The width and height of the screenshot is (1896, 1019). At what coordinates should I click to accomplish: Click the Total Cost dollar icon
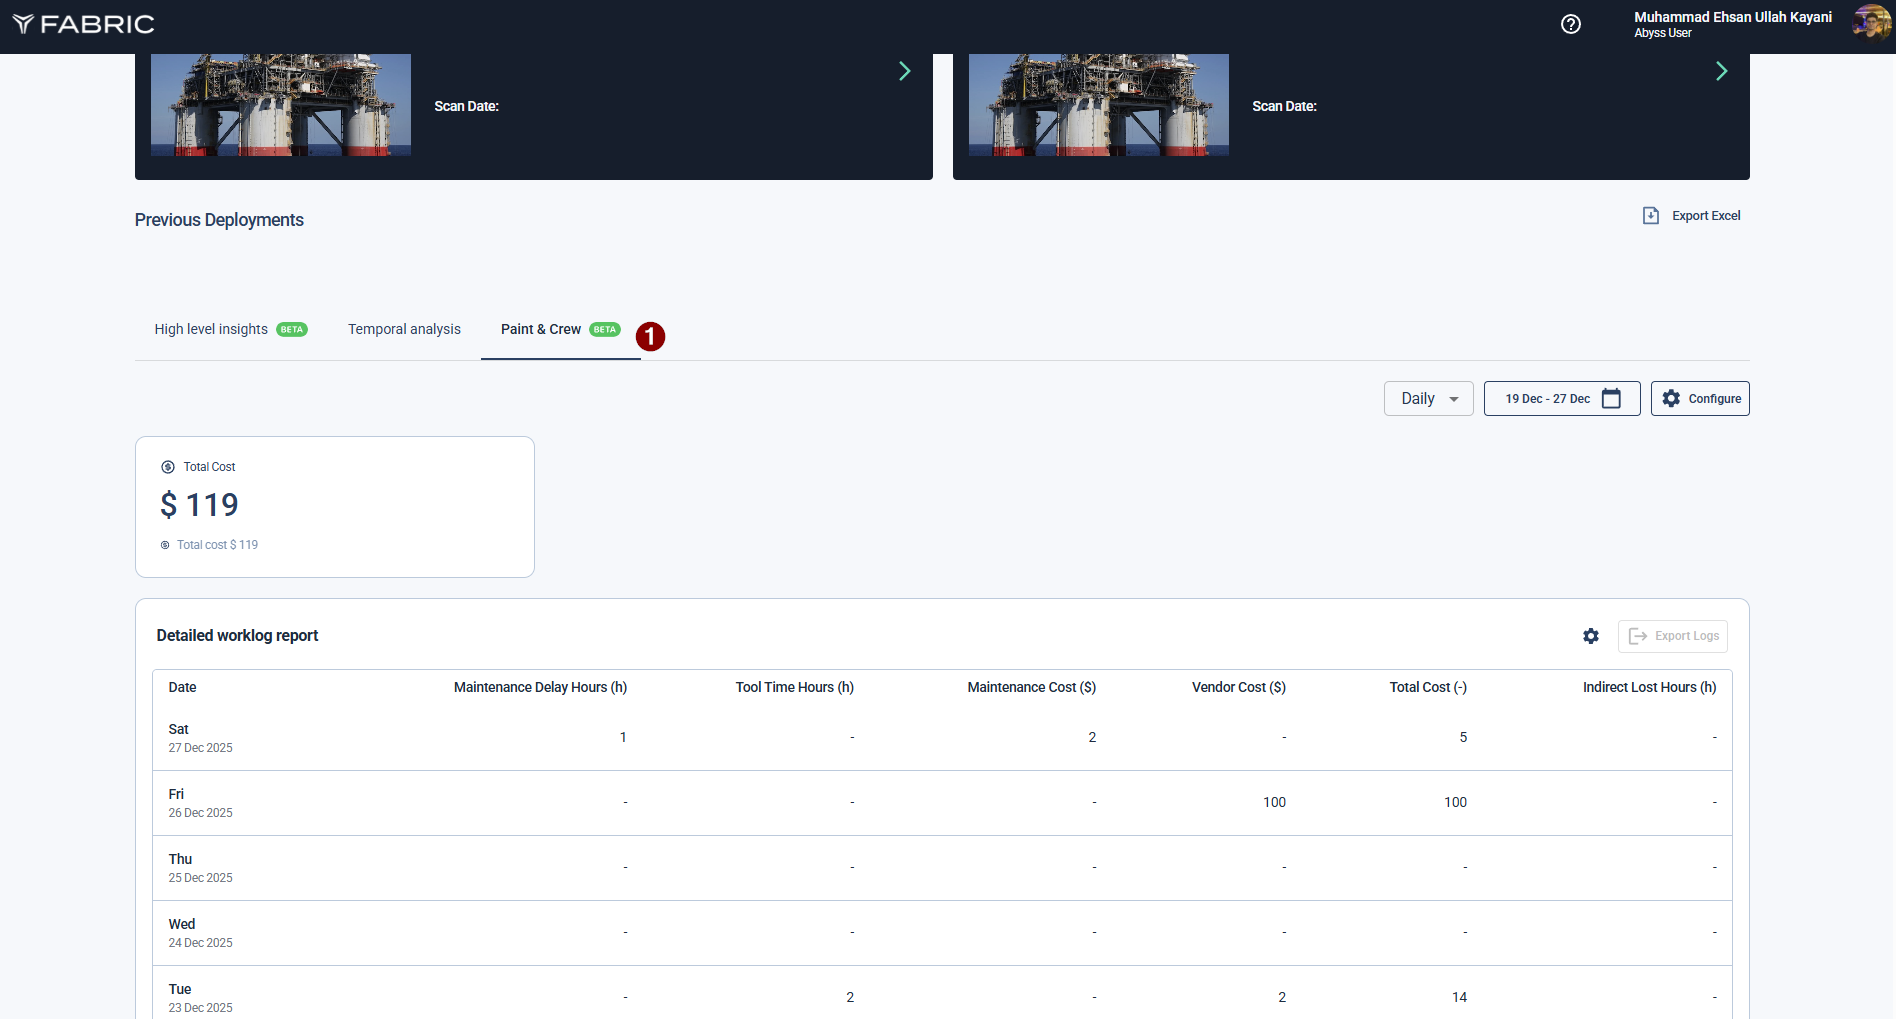coord(168,467)
